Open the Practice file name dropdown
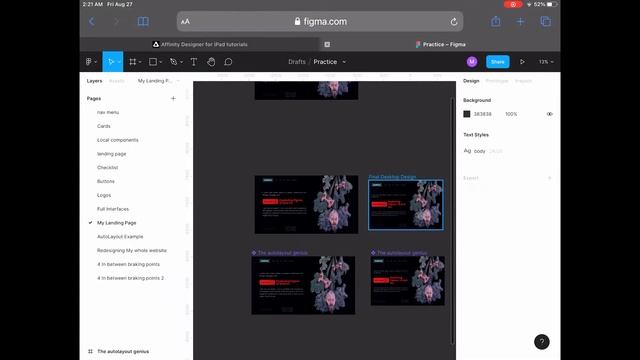 pyautogui.click(x=344, y=62)
